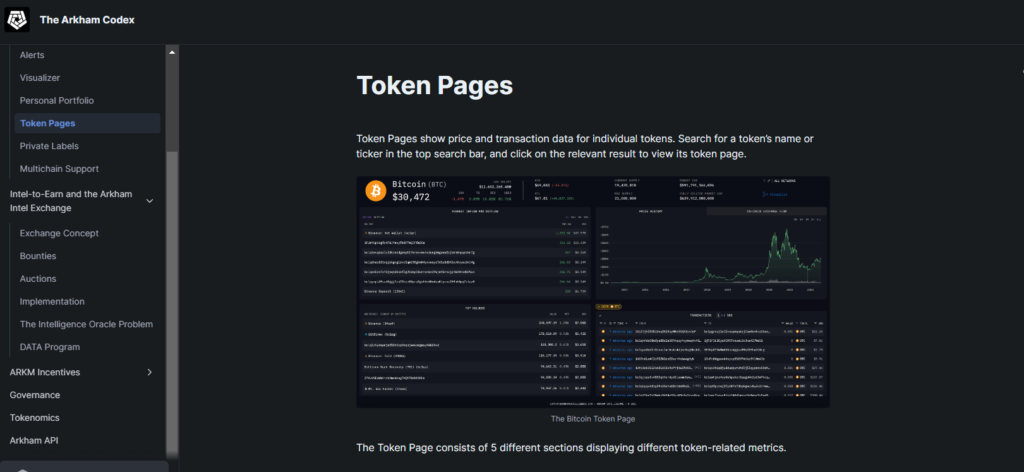Click the "Token Page consists of 5" sentence

[x=571, y=448]
